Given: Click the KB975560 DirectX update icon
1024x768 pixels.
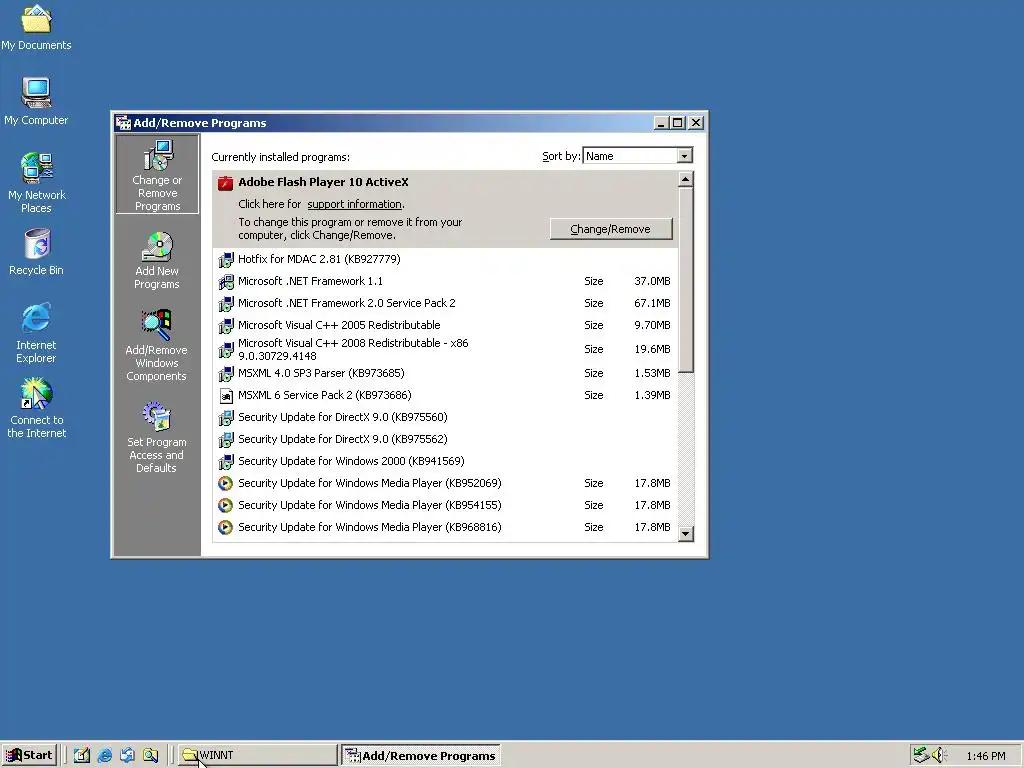Looking at the screenshot, I should [225, 417].
